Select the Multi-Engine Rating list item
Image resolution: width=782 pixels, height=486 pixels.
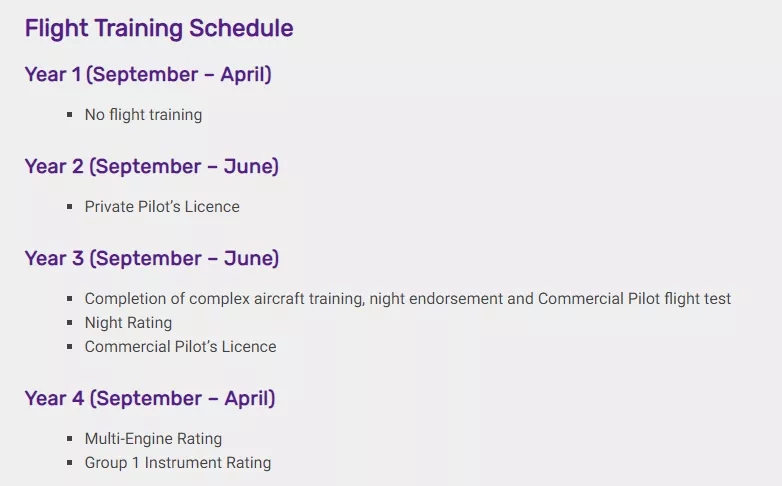tap(153, 439)
